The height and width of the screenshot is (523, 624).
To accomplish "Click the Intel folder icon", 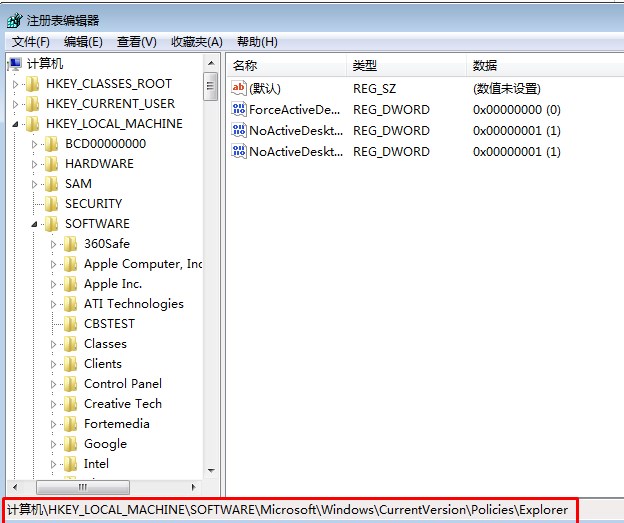I will [x=70, y=464].
